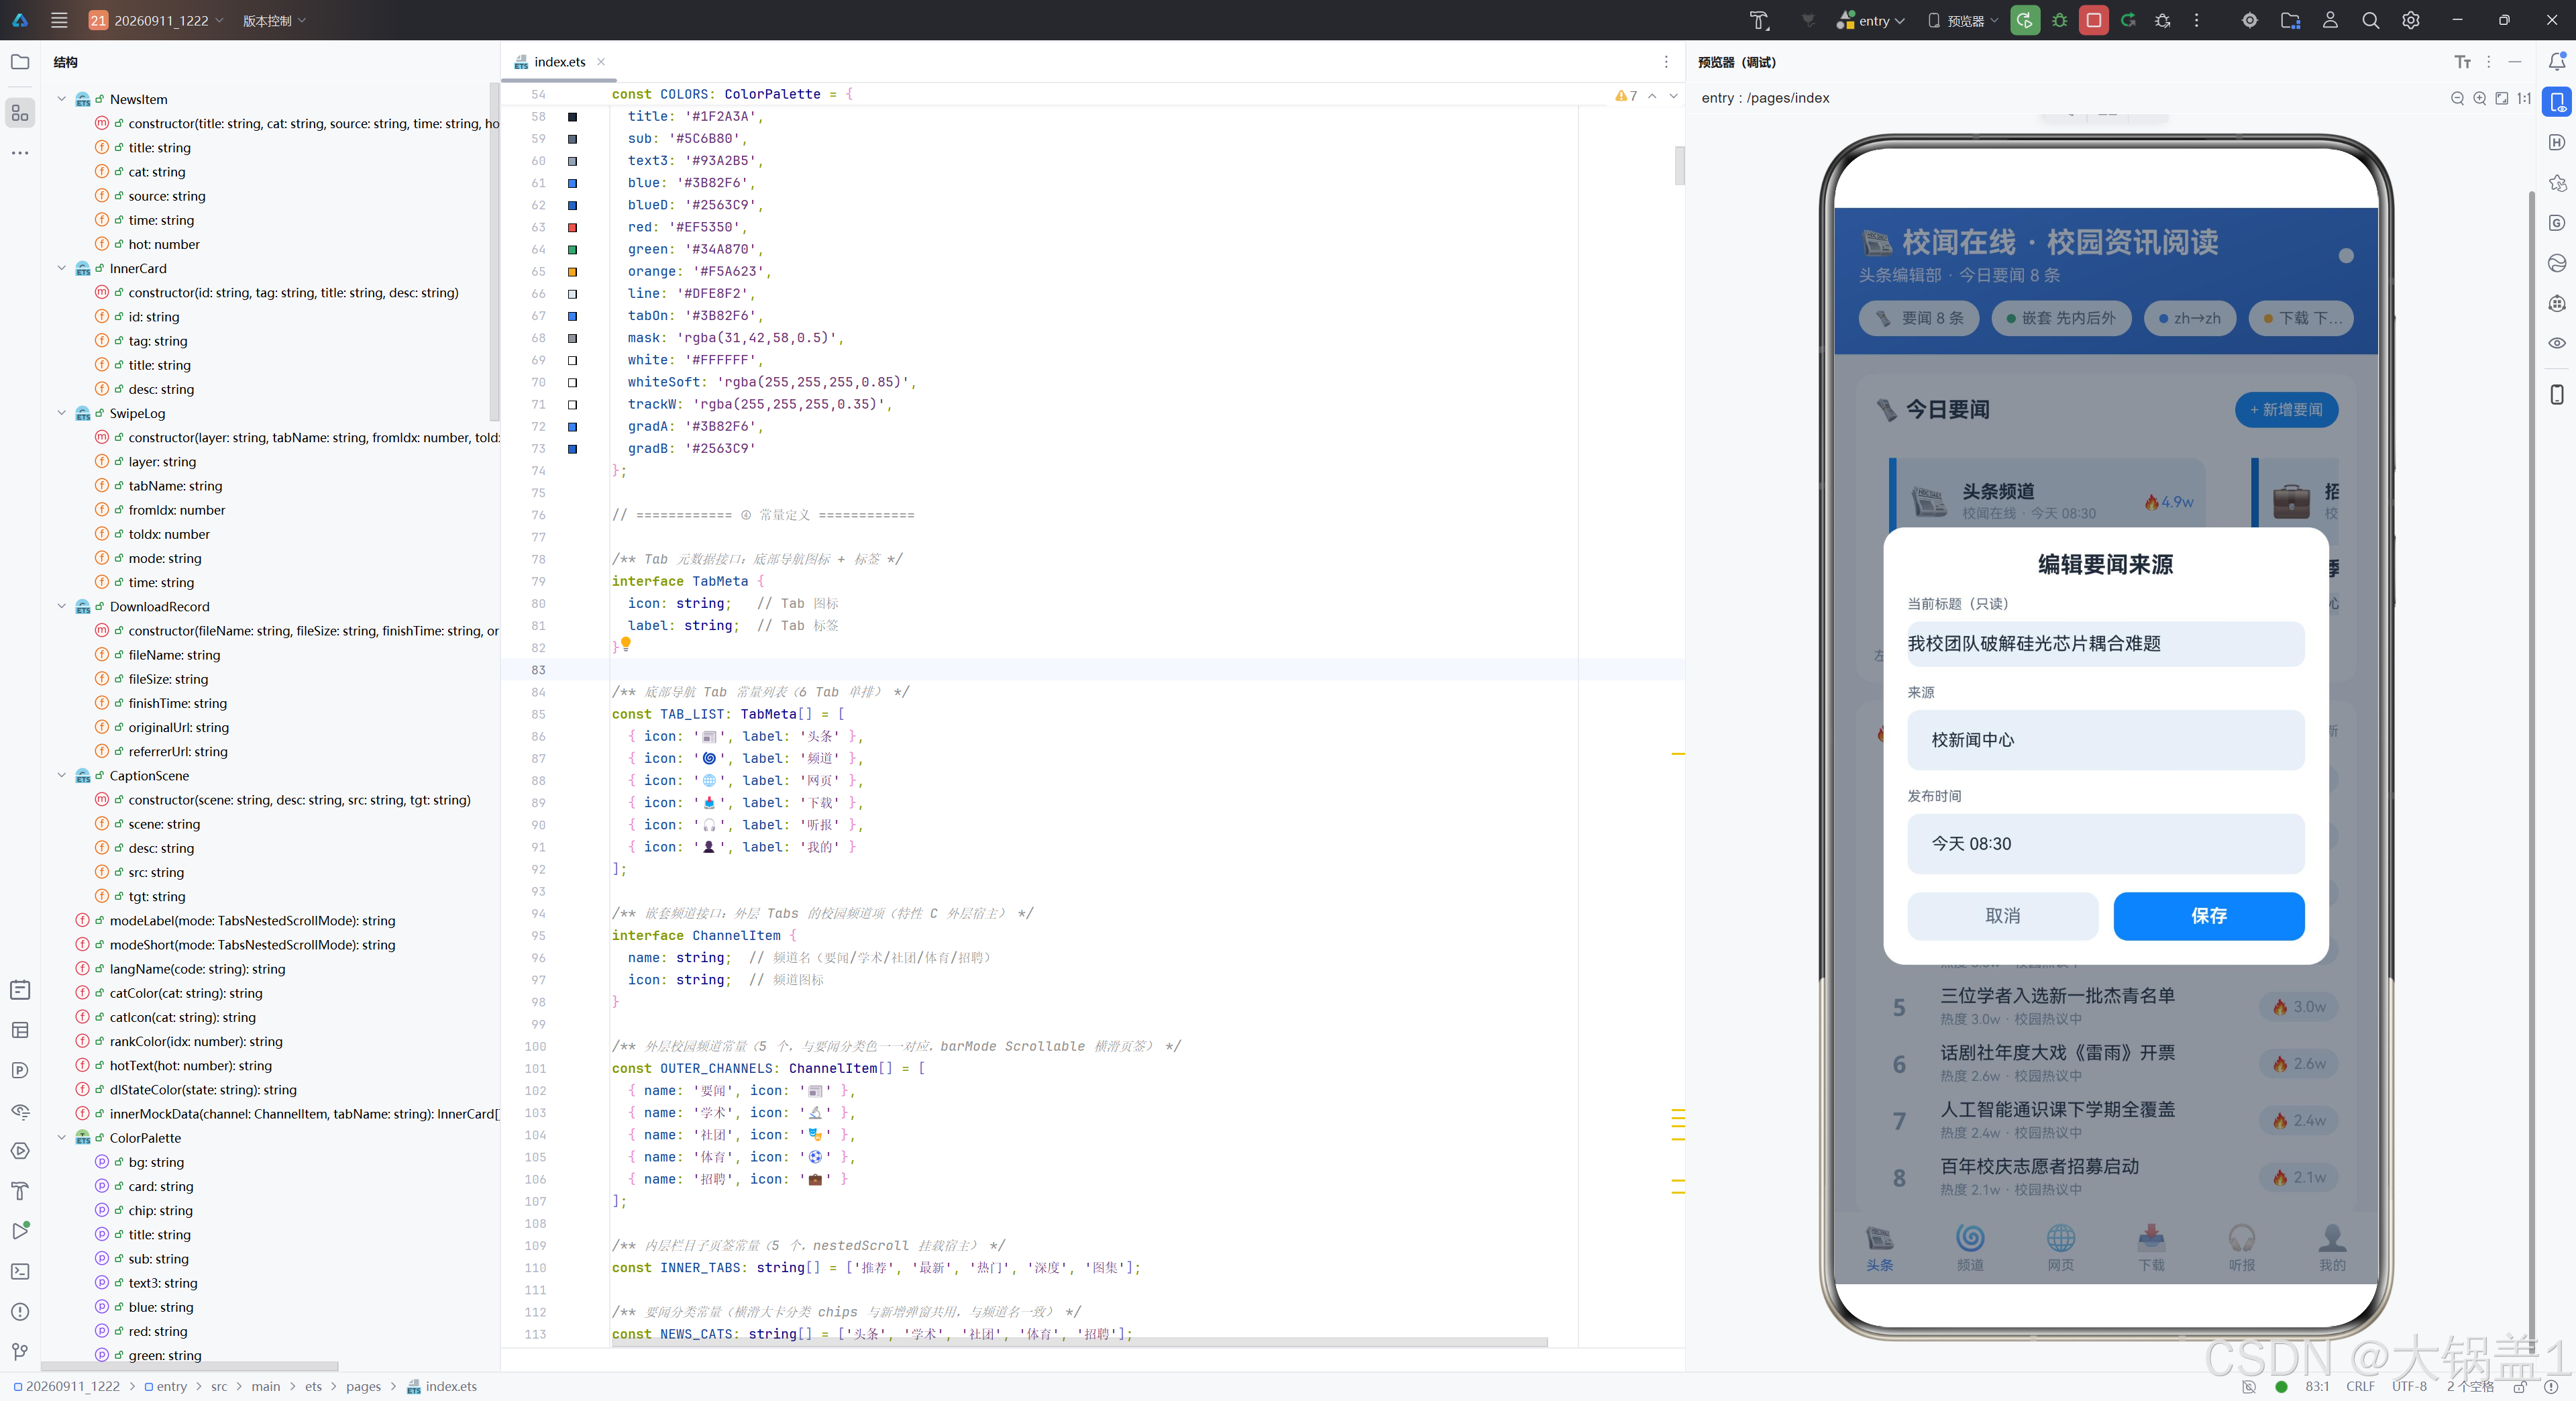
Task: Collapse the InnerCard class node
Action: click(62, 268)
